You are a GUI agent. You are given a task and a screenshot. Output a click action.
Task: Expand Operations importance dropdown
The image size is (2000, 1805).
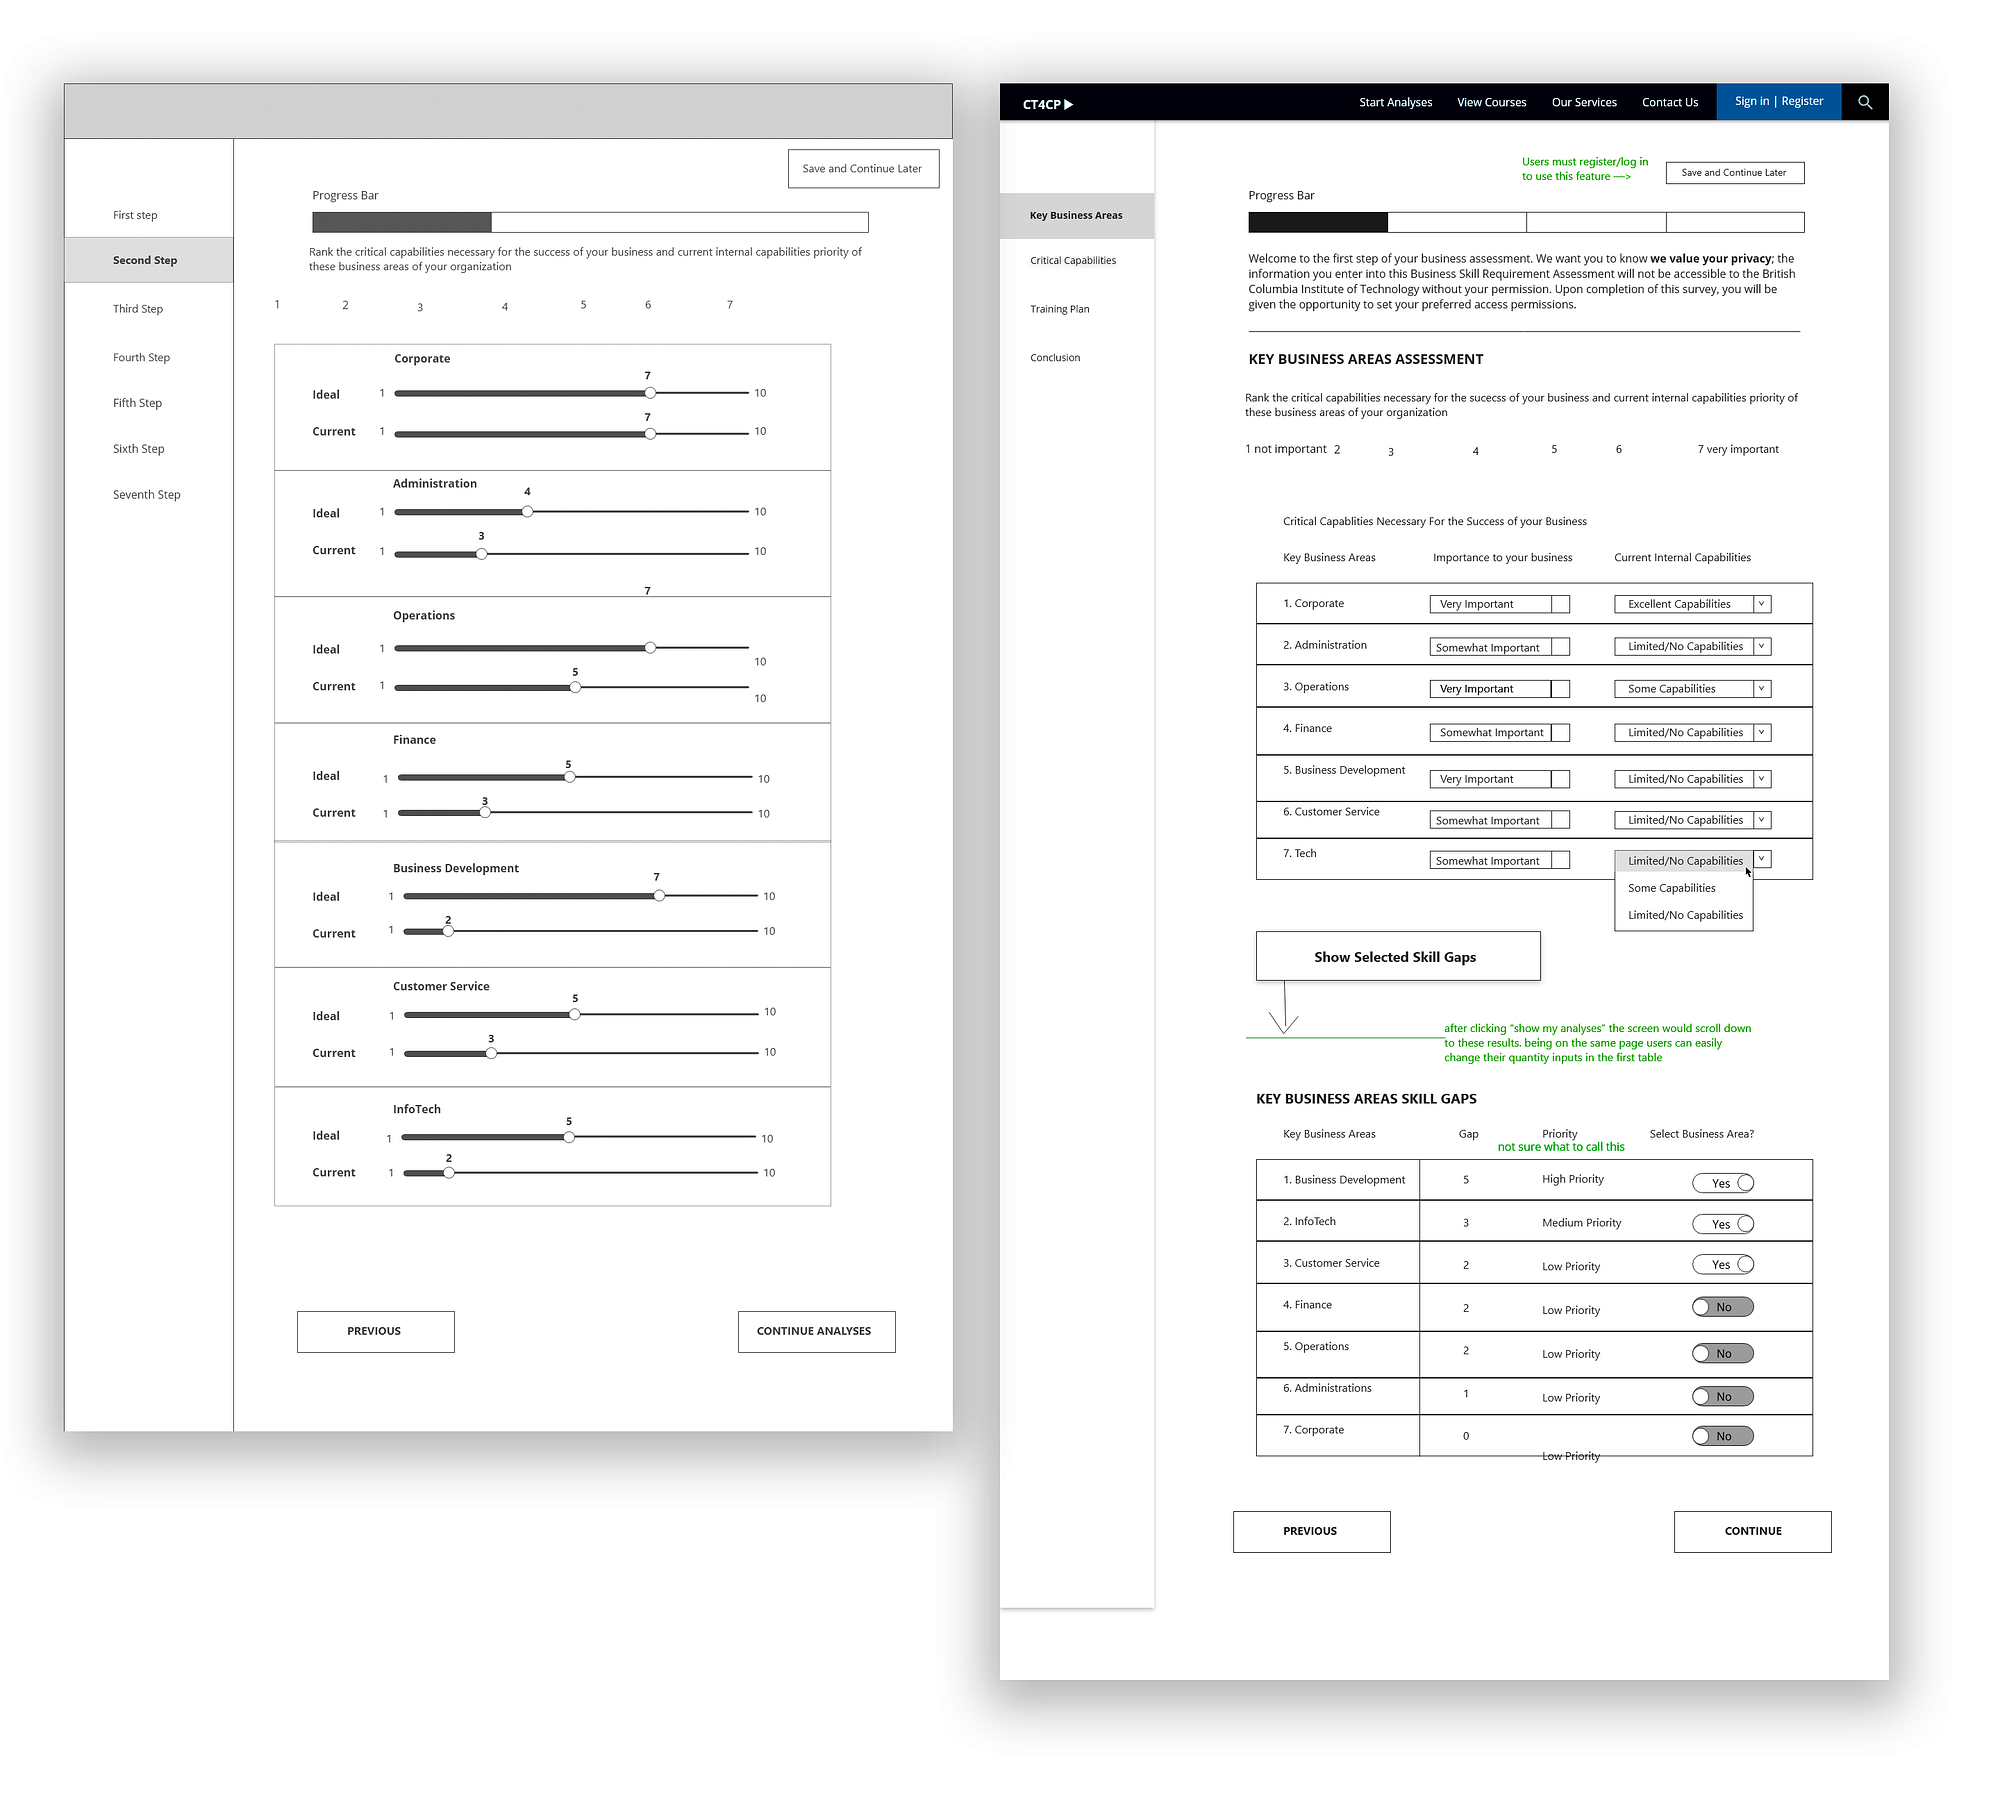tap(1560, 689)
